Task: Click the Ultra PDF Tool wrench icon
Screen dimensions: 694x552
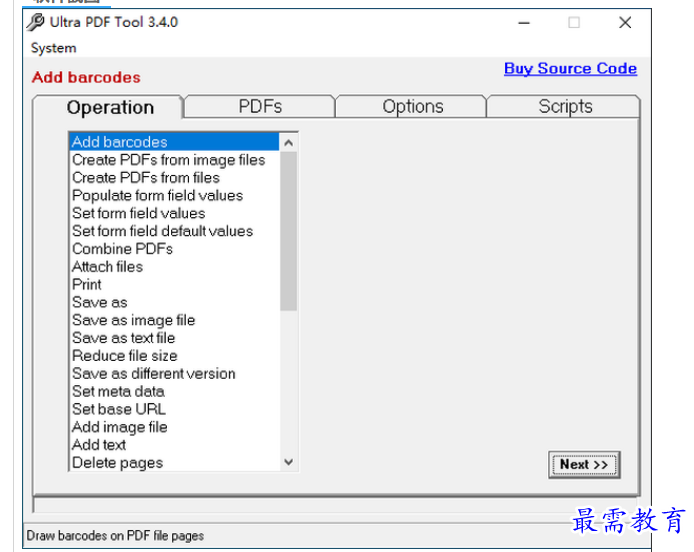Action: pyautogui.click(x=35, y=22)
